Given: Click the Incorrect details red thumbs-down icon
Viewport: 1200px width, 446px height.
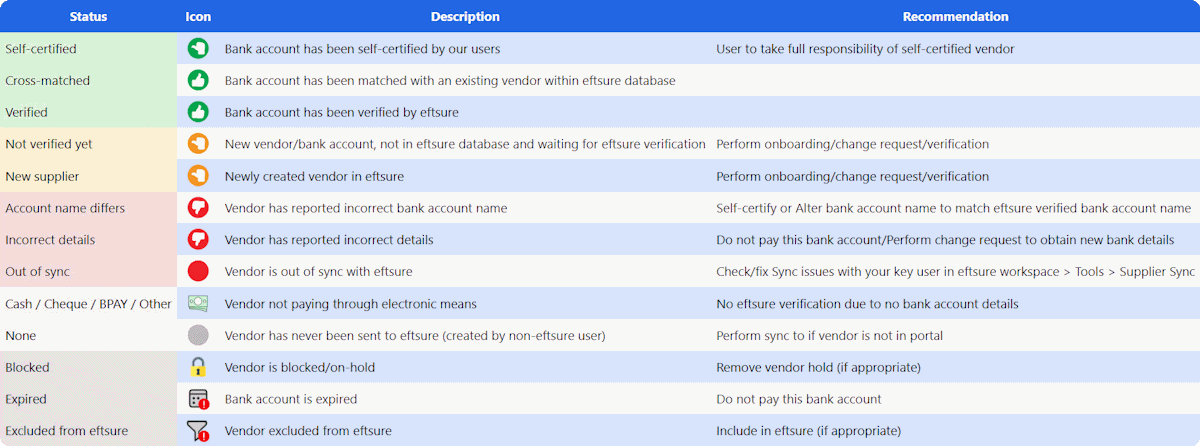Looking at the screenshot, I should 198,239.
